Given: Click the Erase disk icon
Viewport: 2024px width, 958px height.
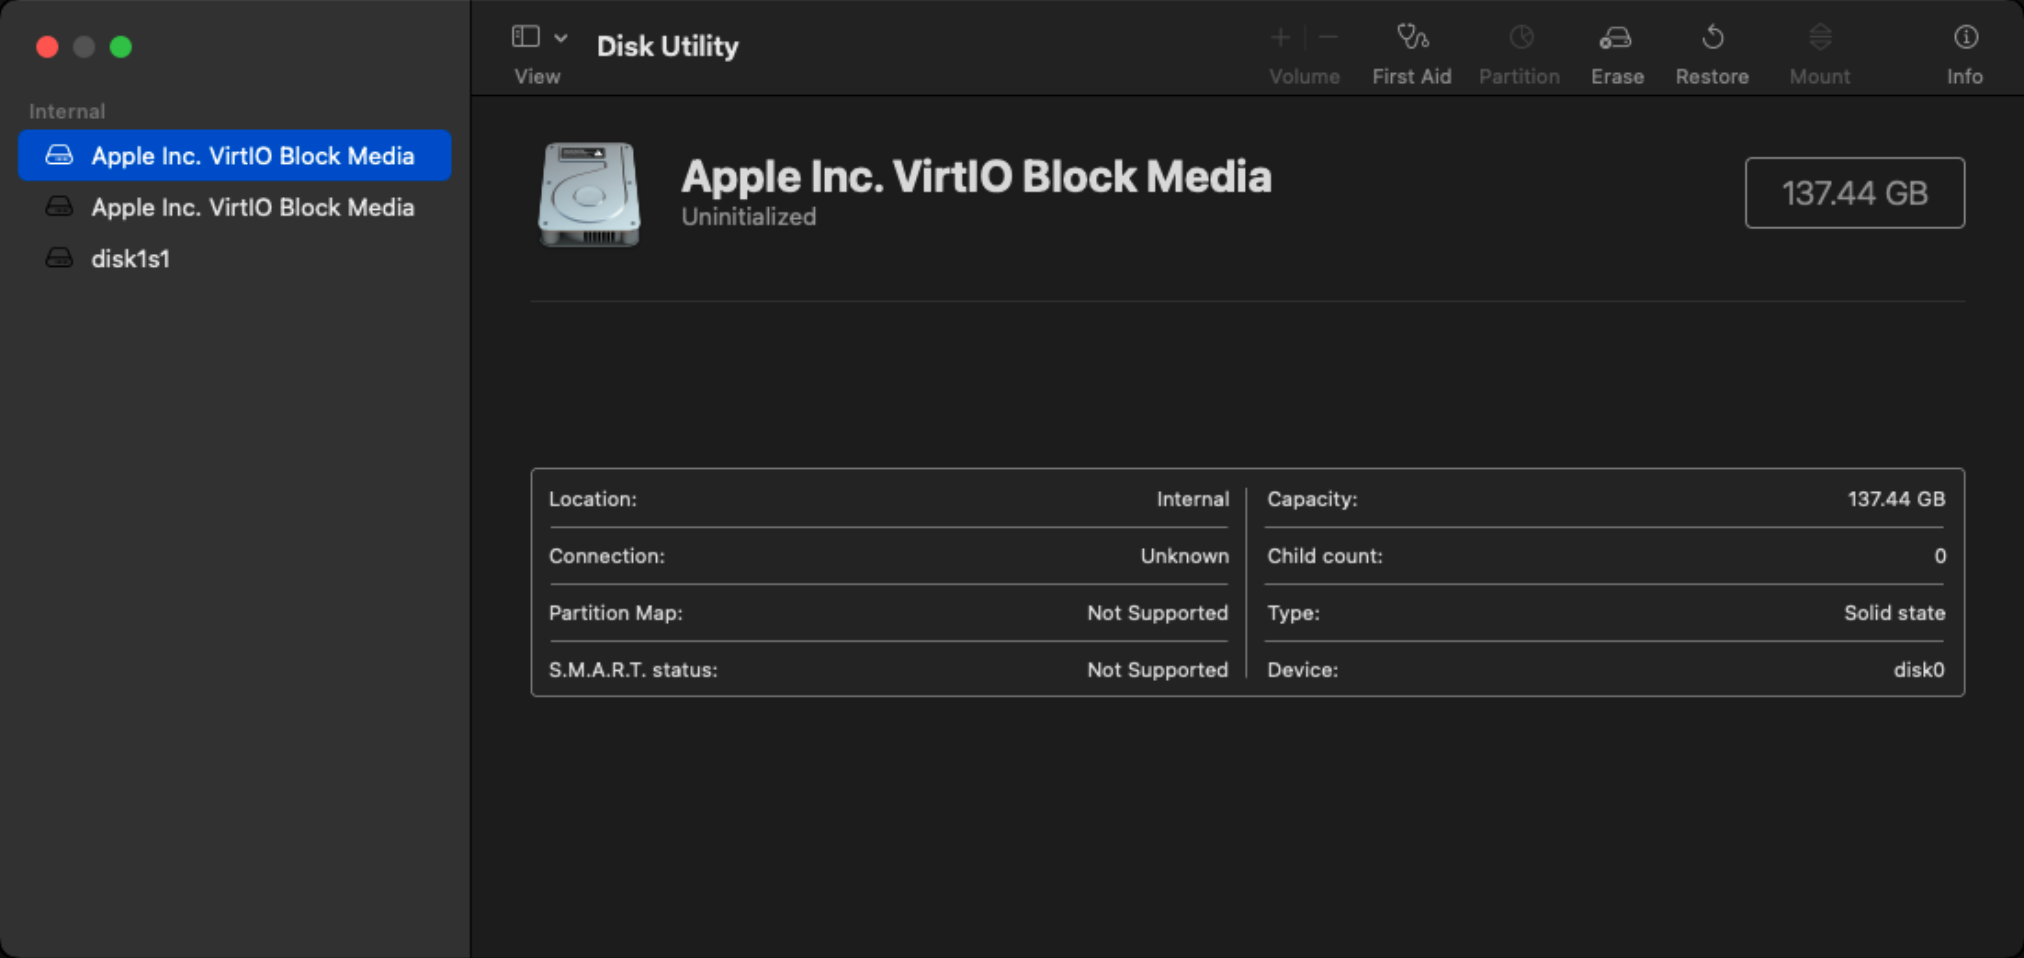Looking at the screenshot, I should click(x=1616, y=50).
